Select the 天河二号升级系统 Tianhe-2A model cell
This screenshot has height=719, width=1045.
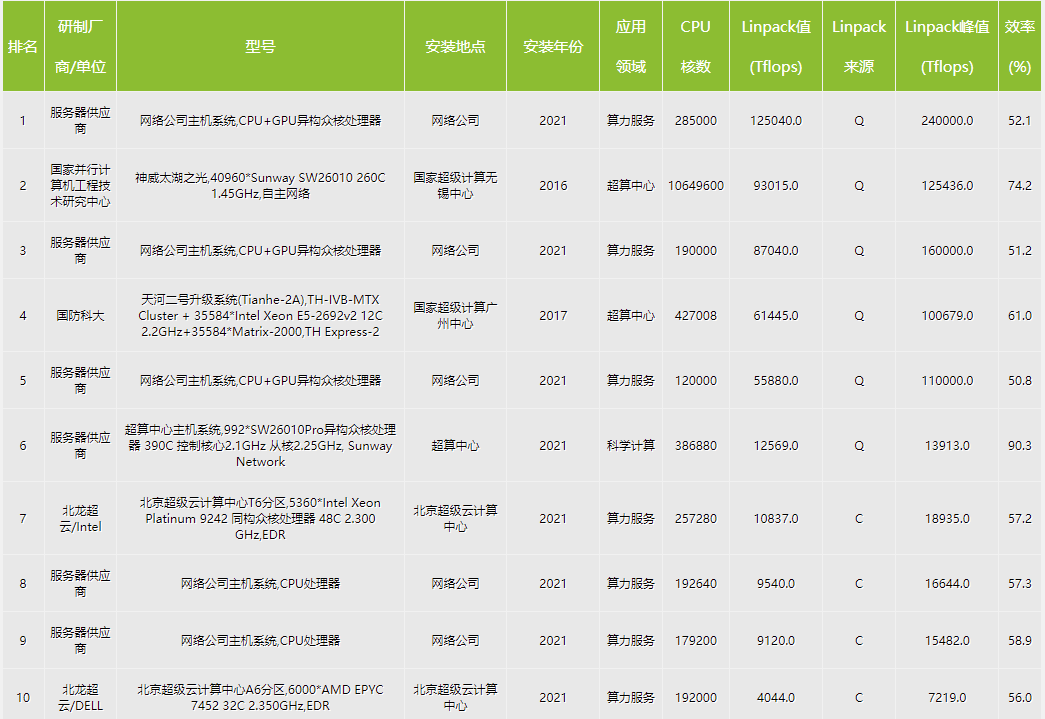pyautogui.click(x=260, y=315)
